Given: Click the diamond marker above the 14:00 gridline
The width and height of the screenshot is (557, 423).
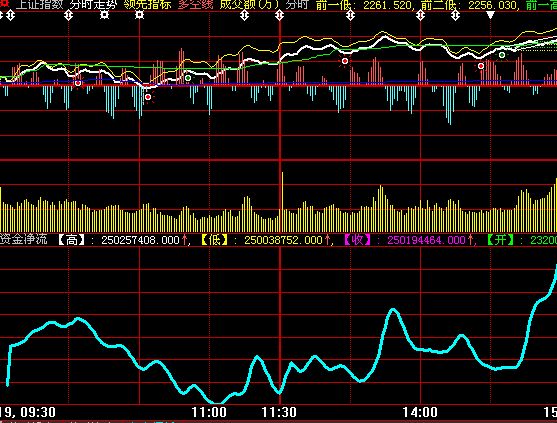Looking at the screenshot, I should point(421,15).
